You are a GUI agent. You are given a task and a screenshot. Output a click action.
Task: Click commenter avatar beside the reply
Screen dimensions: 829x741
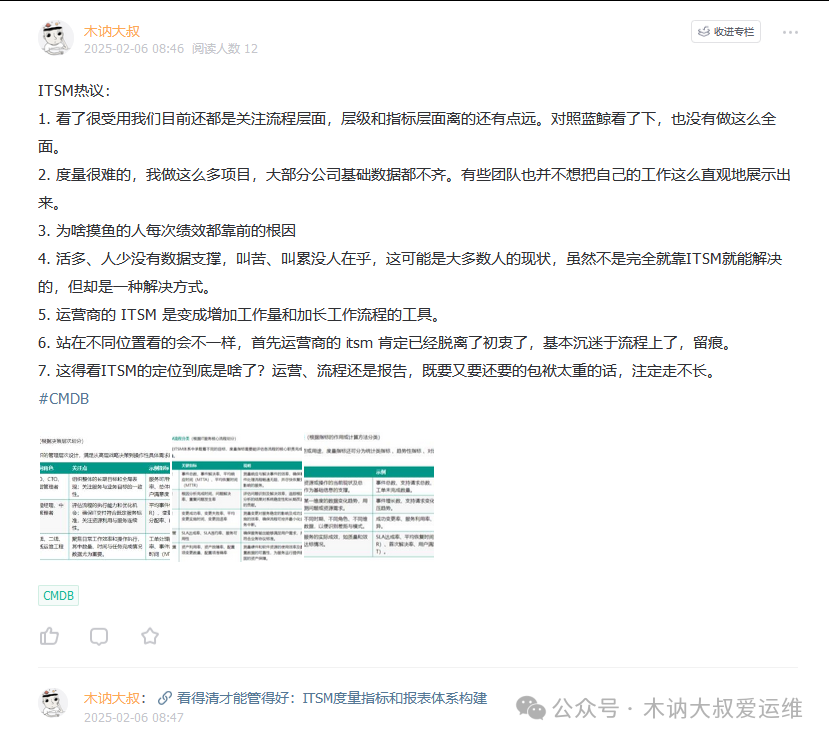pos(56,703)
